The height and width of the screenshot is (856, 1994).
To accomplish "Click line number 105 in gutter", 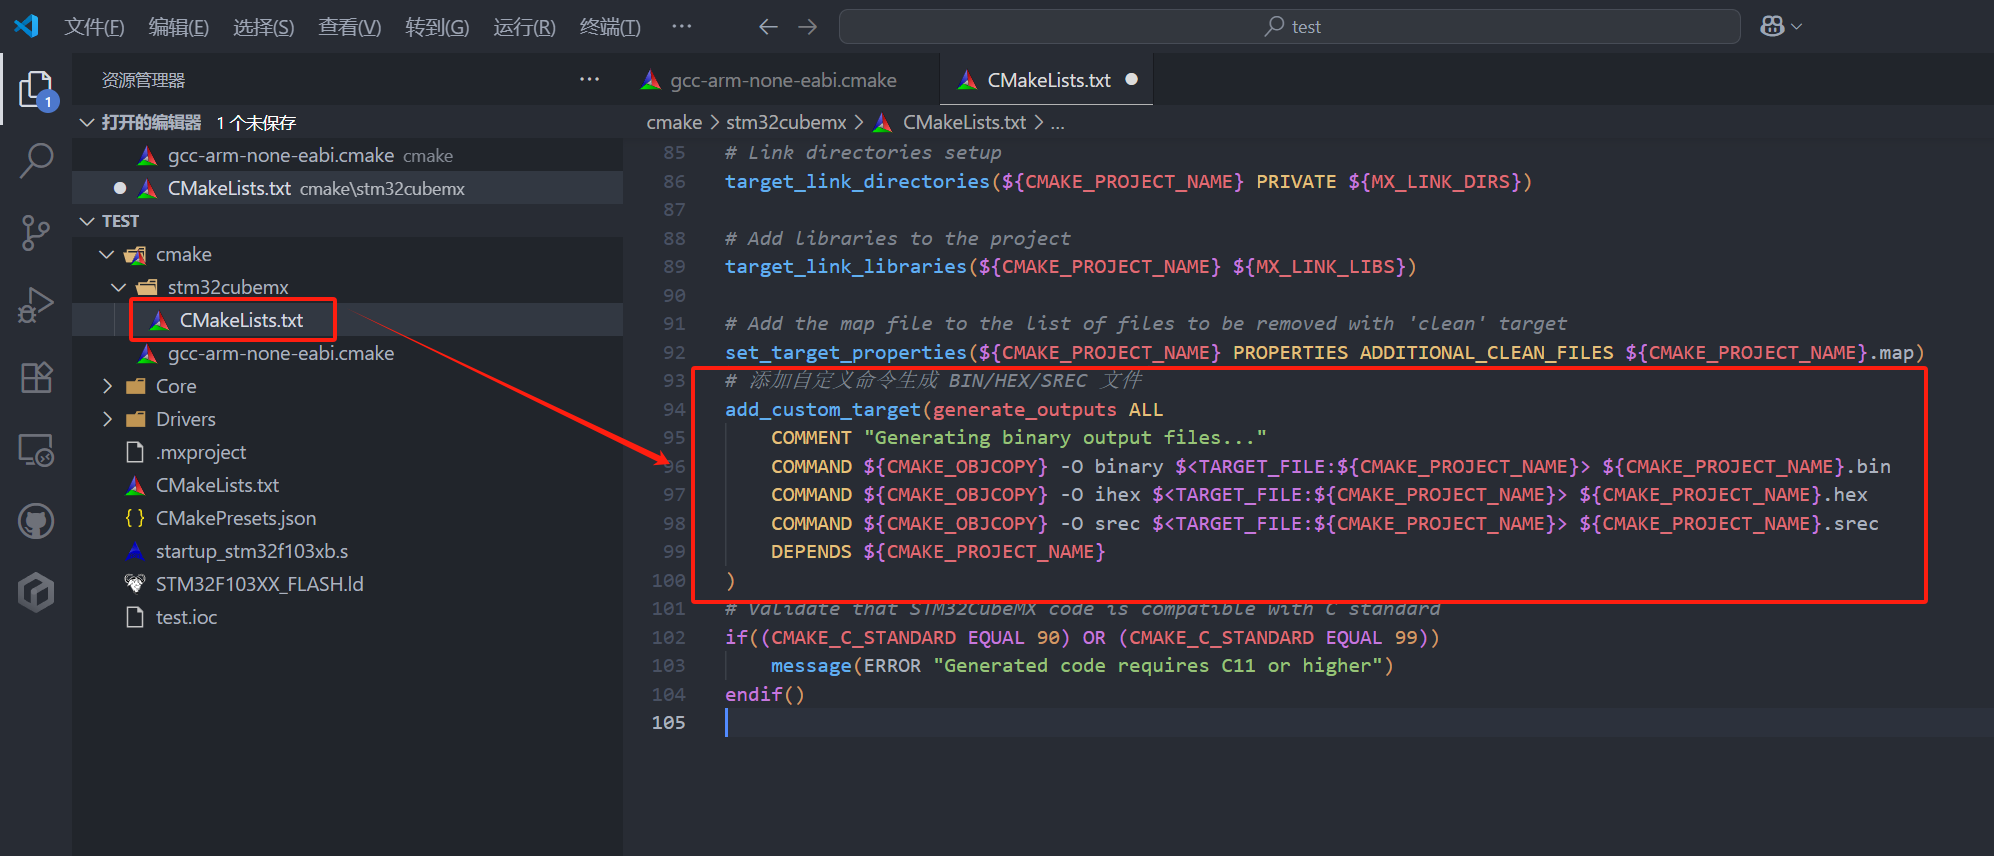I will (x=668, y=722).
